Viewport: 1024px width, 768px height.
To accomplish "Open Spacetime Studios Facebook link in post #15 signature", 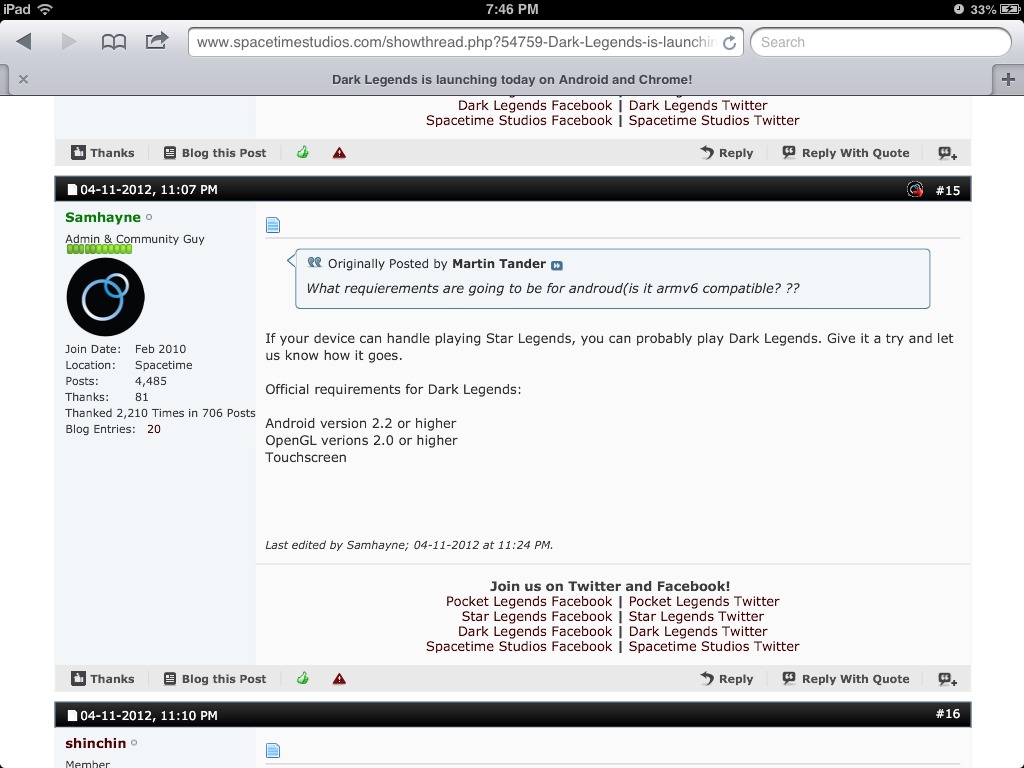I will pyautogui.click(x=519, y=646).
